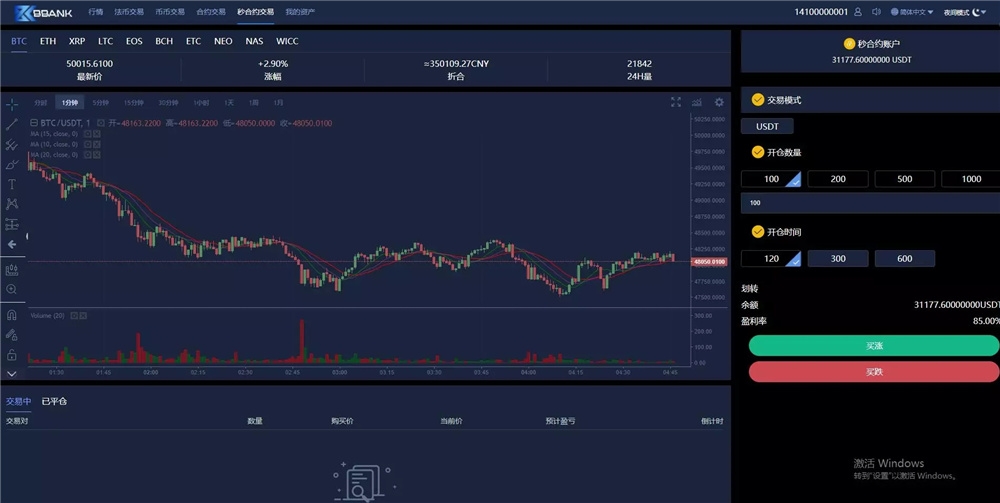Click the quantity input field showing 100
Screen dimensions: 1000x503
click(869, 203)
